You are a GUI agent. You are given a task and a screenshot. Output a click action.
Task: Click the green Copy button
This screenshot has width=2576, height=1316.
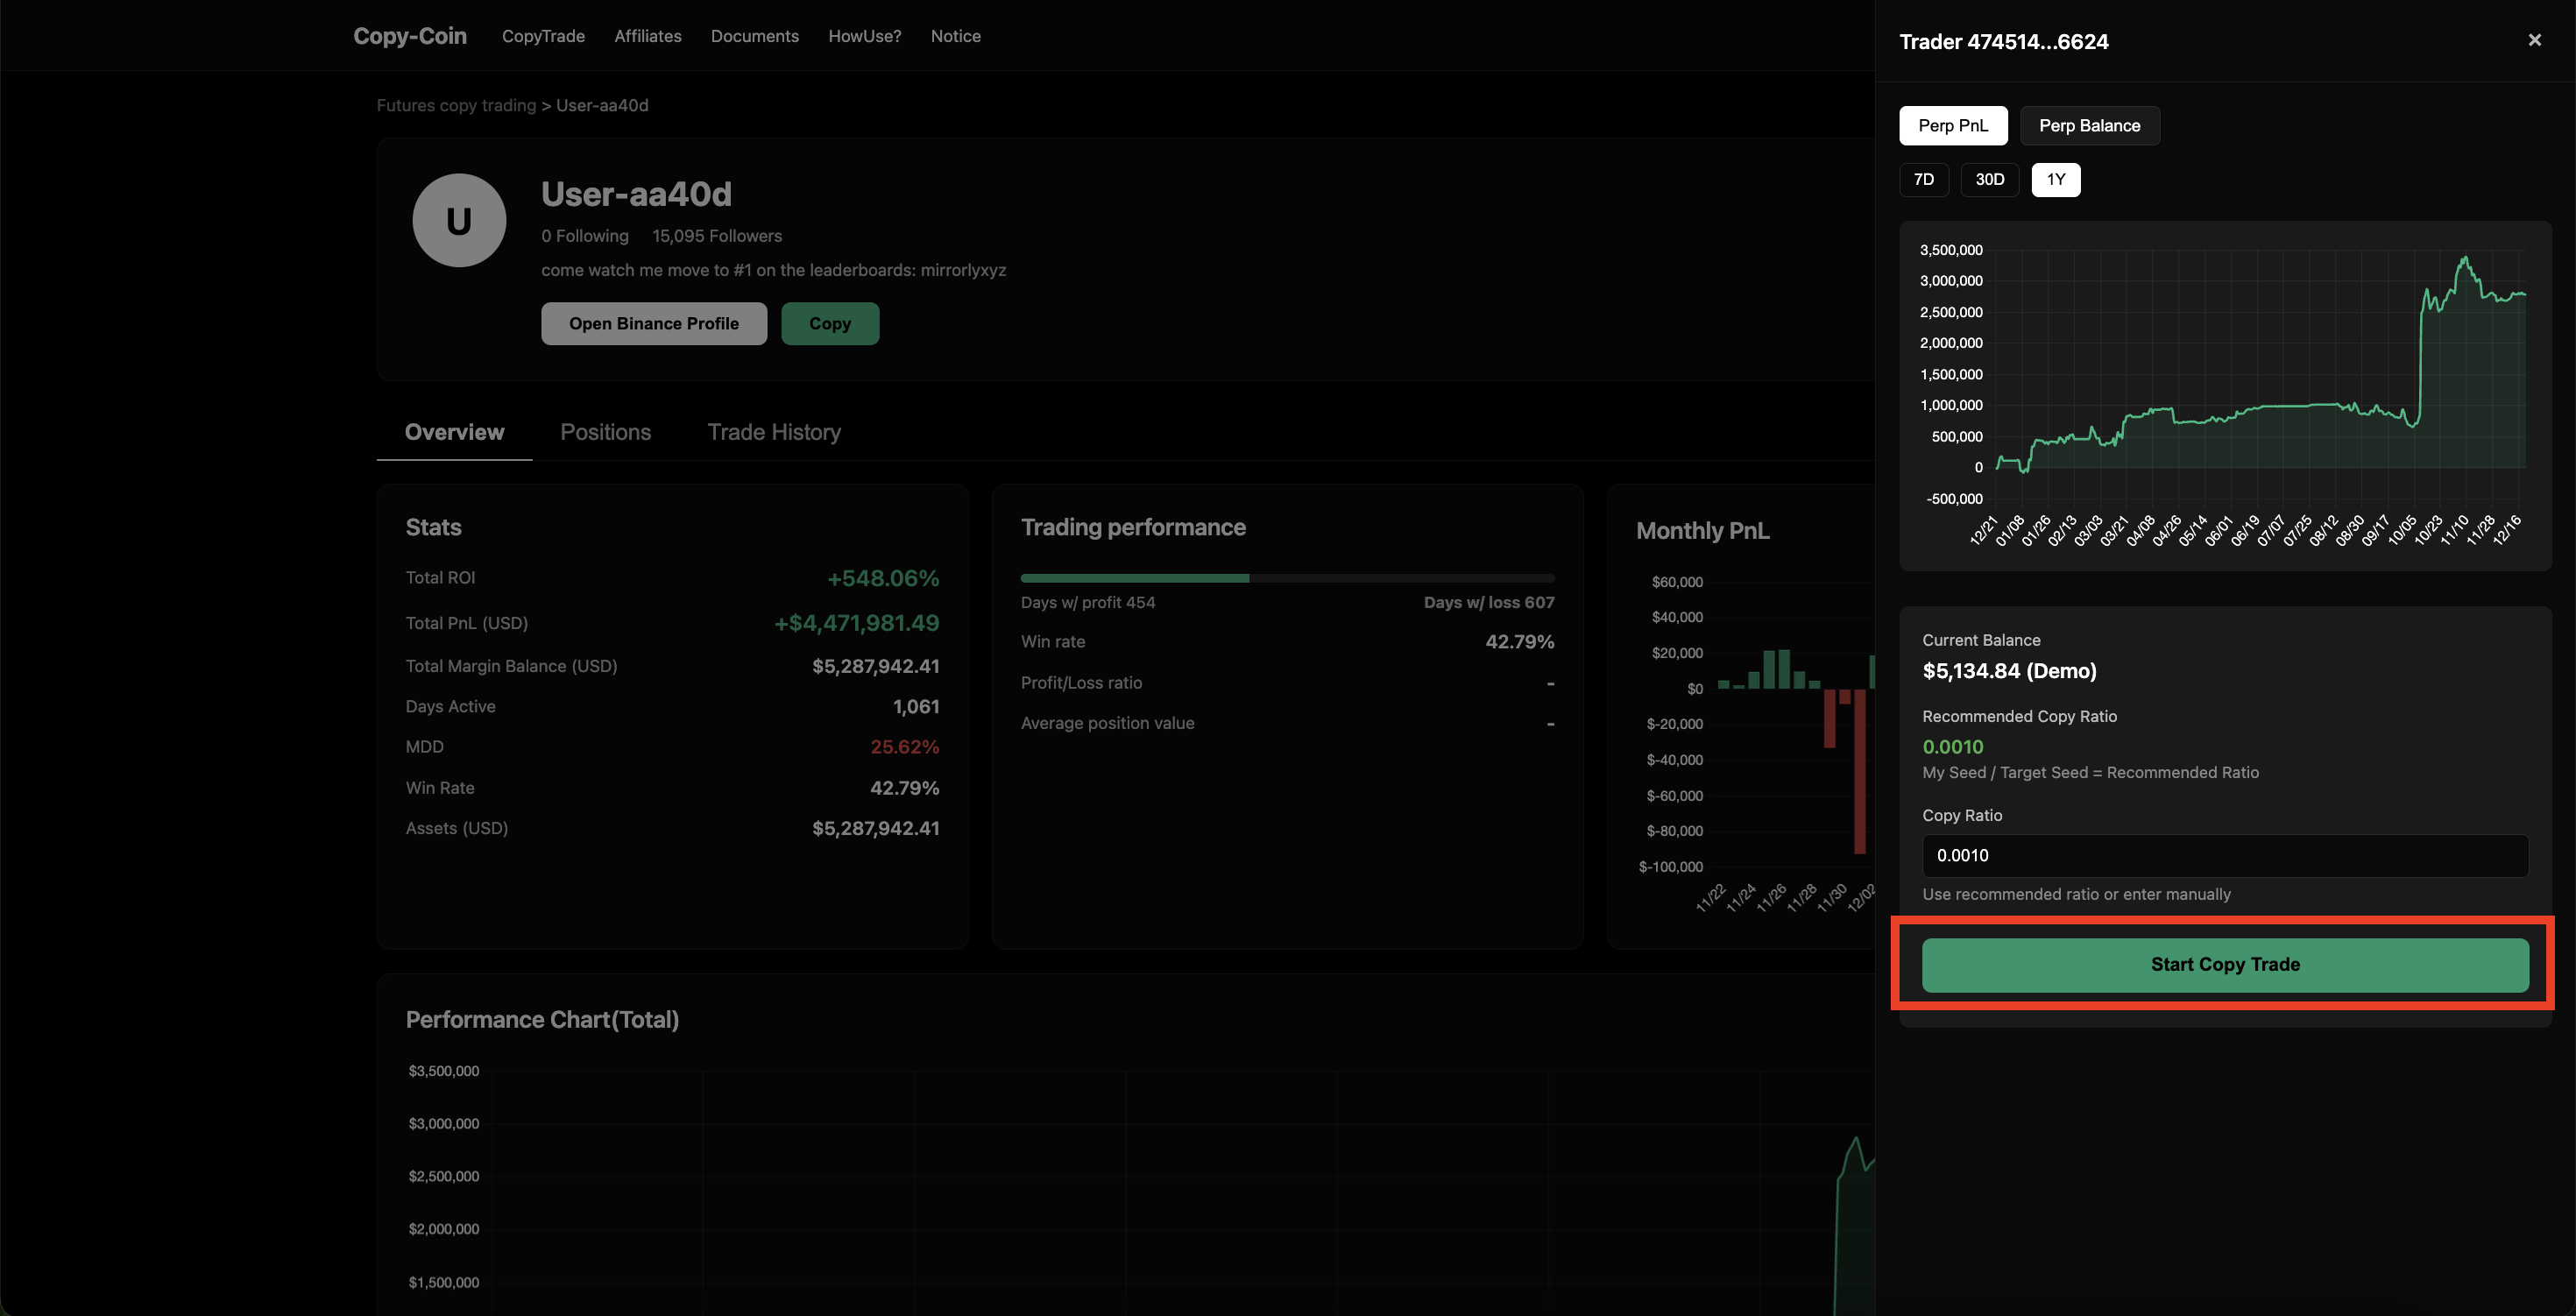(830, 324)
